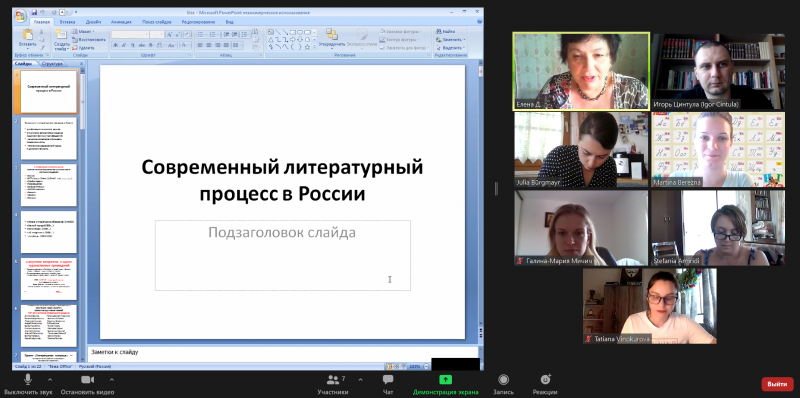800x398 pixels.
Task: Select Igor Cintula's video tile
Action: (718, 71)
